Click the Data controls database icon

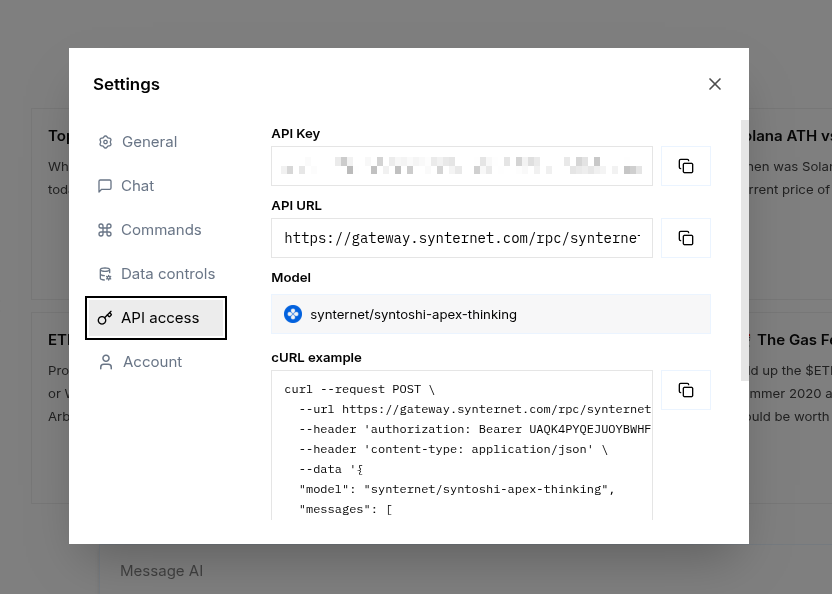[x=105, y=274]
